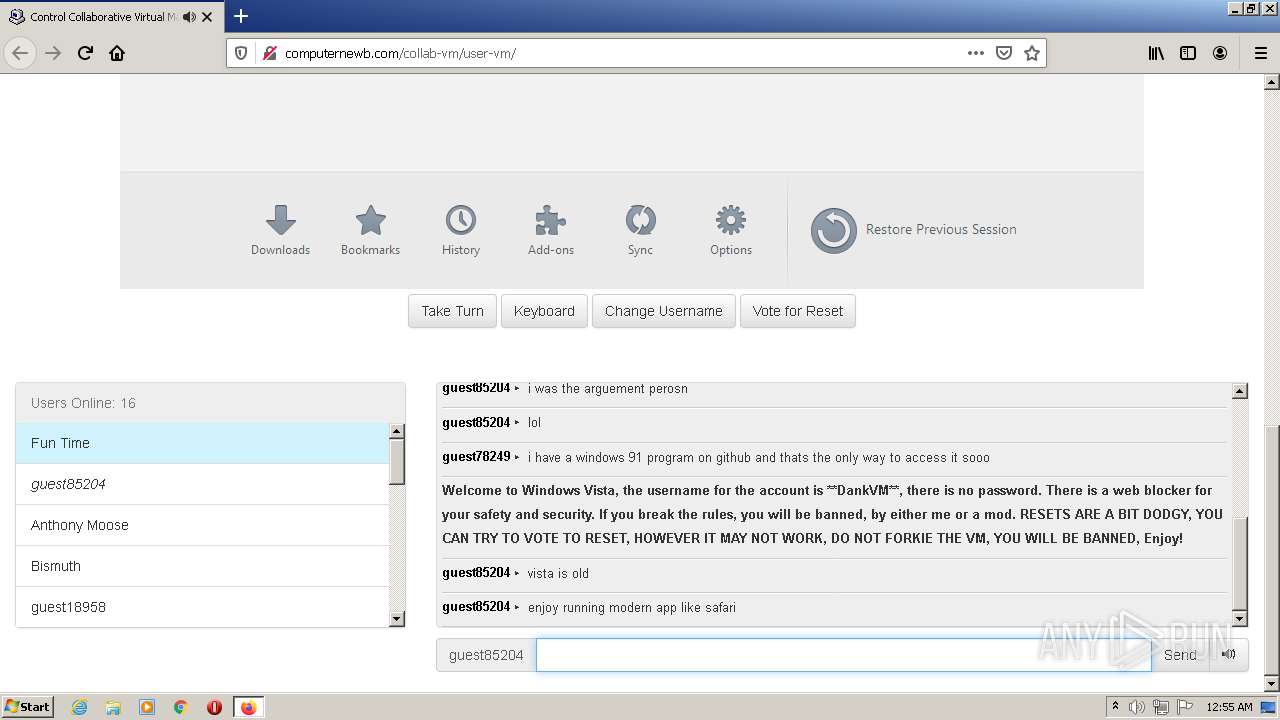Launch Opera from the taskbar
Image resolution: width=1280 pixels, height=720 pixels.
[x=214, y=707]
